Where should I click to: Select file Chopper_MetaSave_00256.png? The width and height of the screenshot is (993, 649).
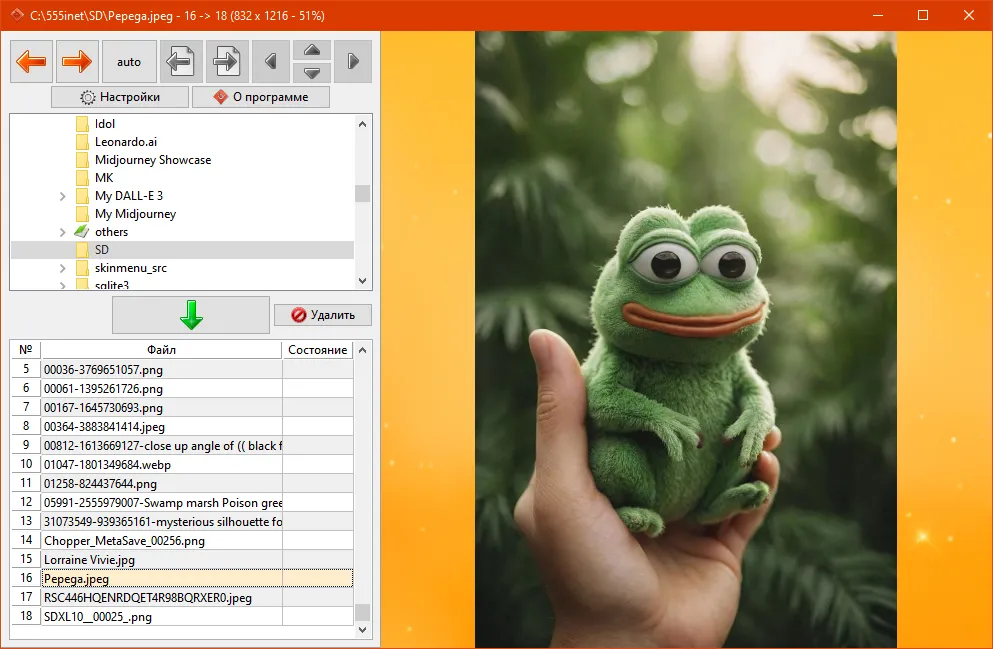(x=161, y=541)
